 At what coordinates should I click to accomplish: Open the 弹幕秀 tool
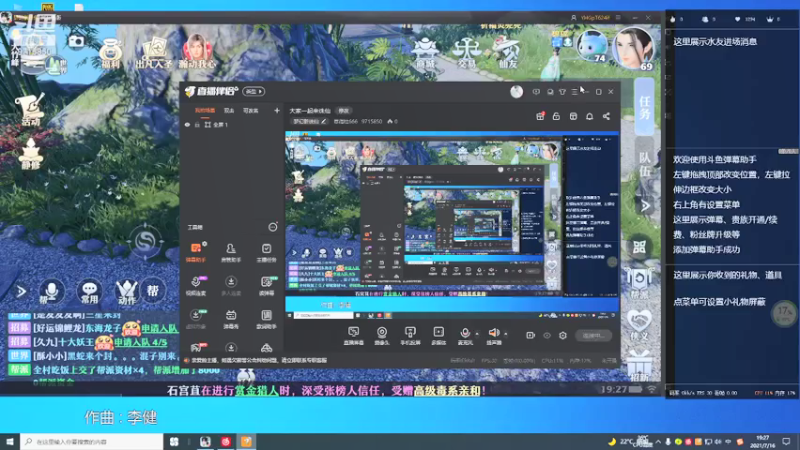[231, 319]
